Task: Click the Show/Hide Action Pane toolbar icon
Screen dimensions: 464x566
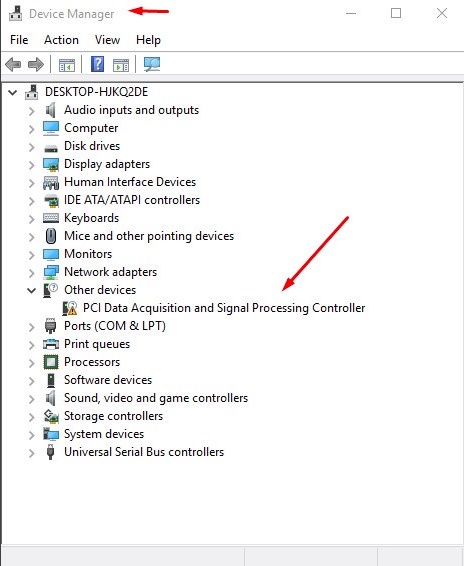Action: [121, 65]
